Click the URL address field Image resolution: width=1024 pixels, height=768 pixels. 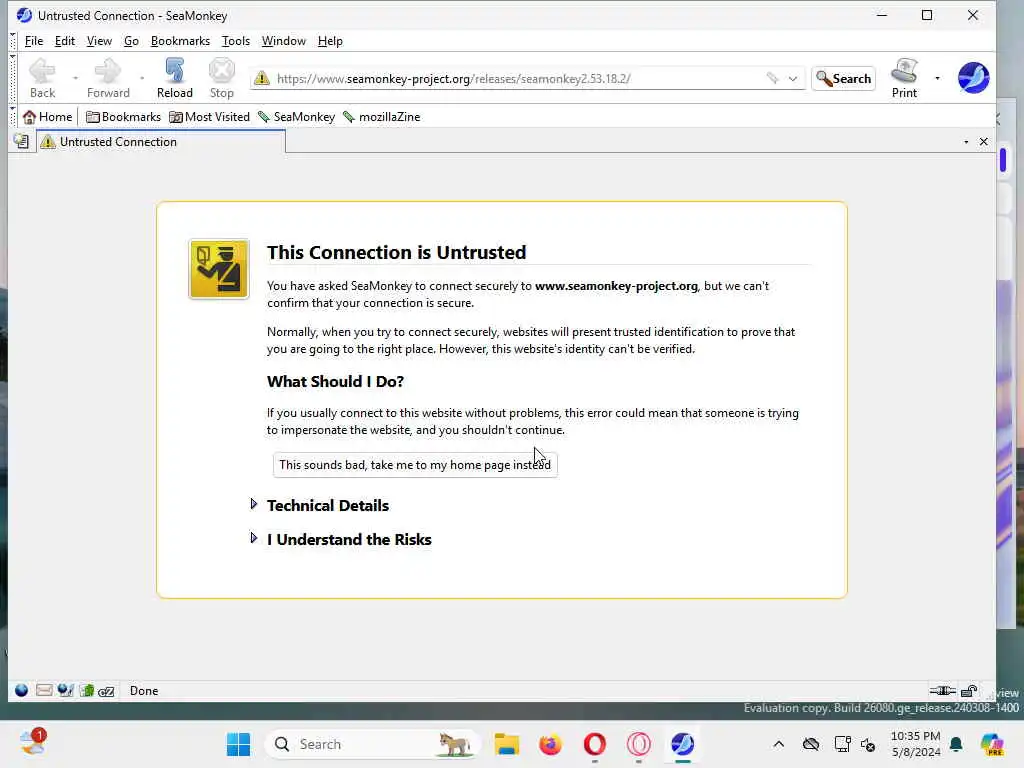click(x=519, y=78)
